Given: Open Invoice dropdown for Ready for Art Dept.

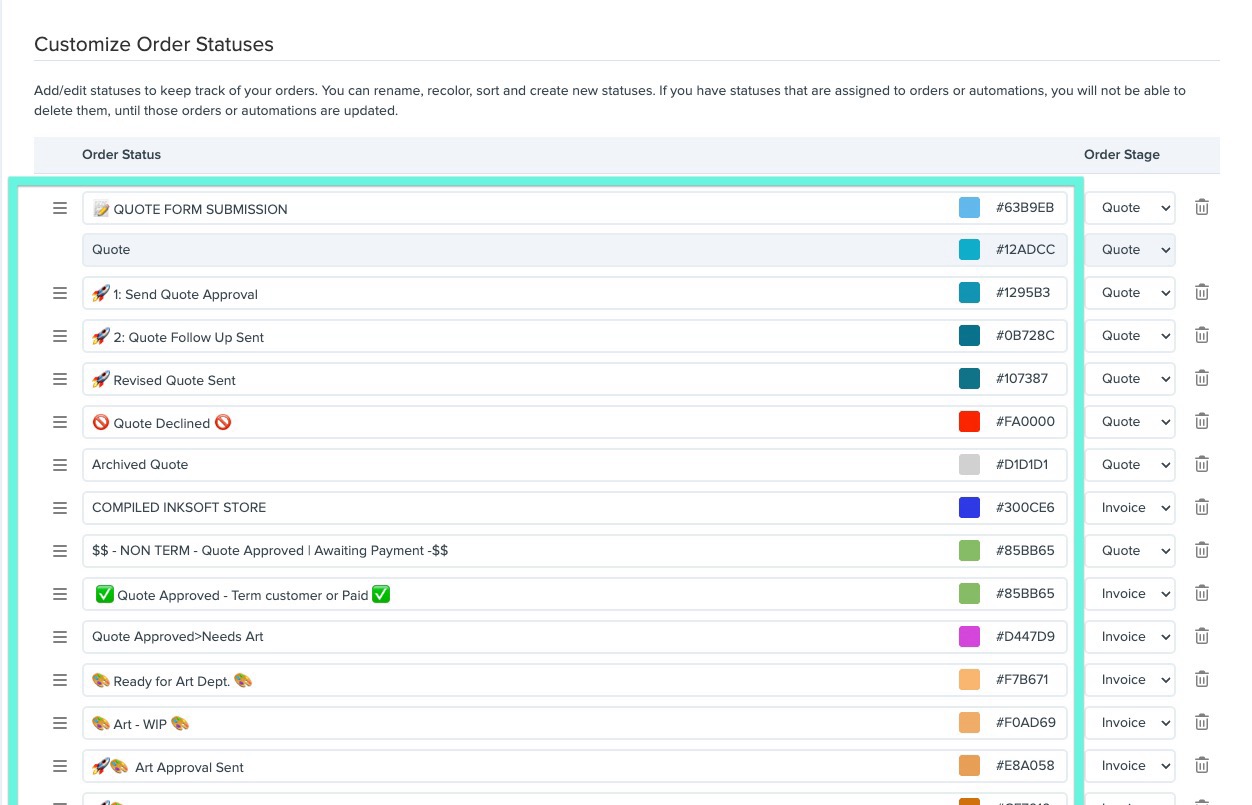Looking at the screenshot, I should tap(1131, 680).
